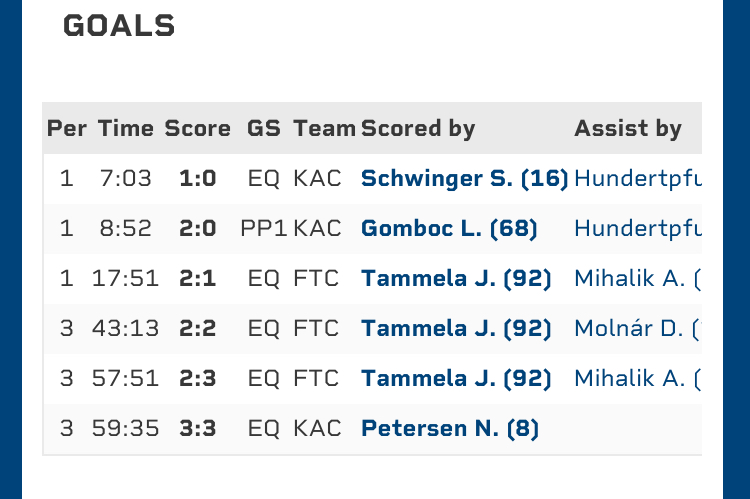The height and width of the screenshot is (499, 750).
Task: Click the GOALS section heading
Action: pyautogui.click(x=119, y=27)
